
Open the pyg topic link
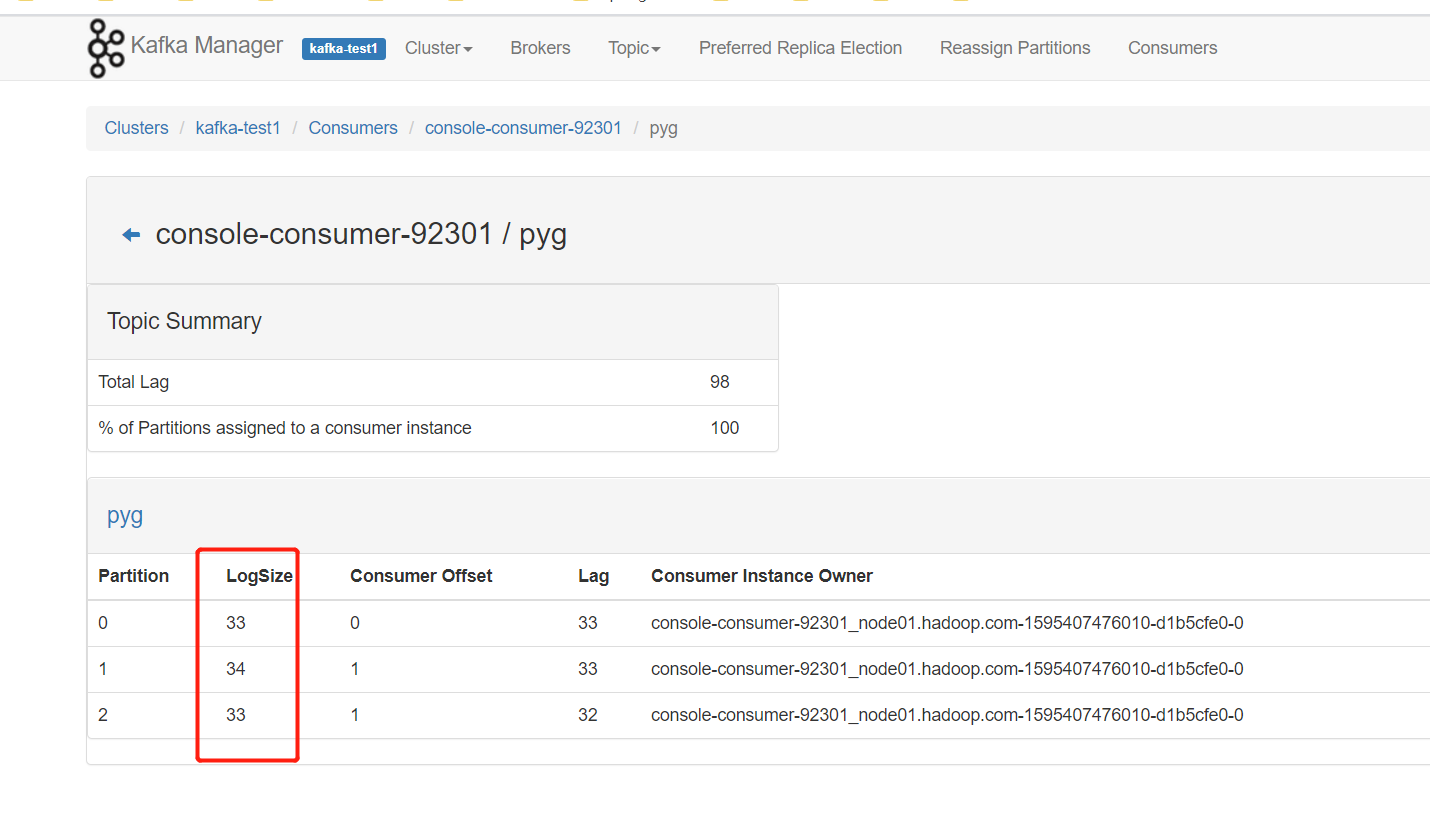click(x=125, y=516)
